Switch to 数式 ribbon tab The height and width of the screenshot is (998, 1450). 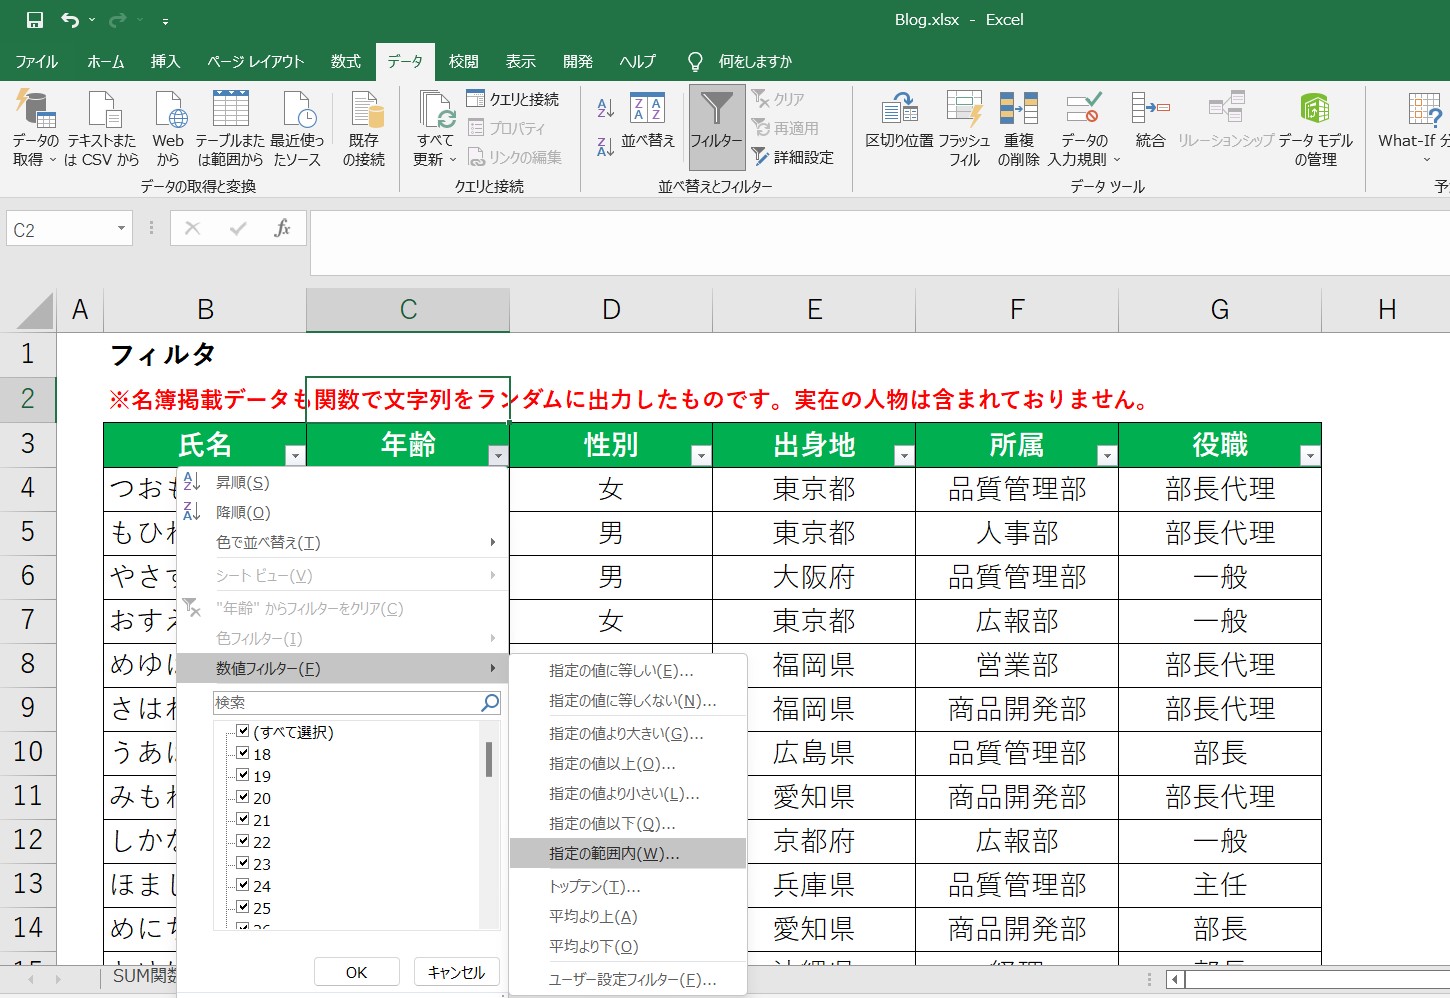346,62
